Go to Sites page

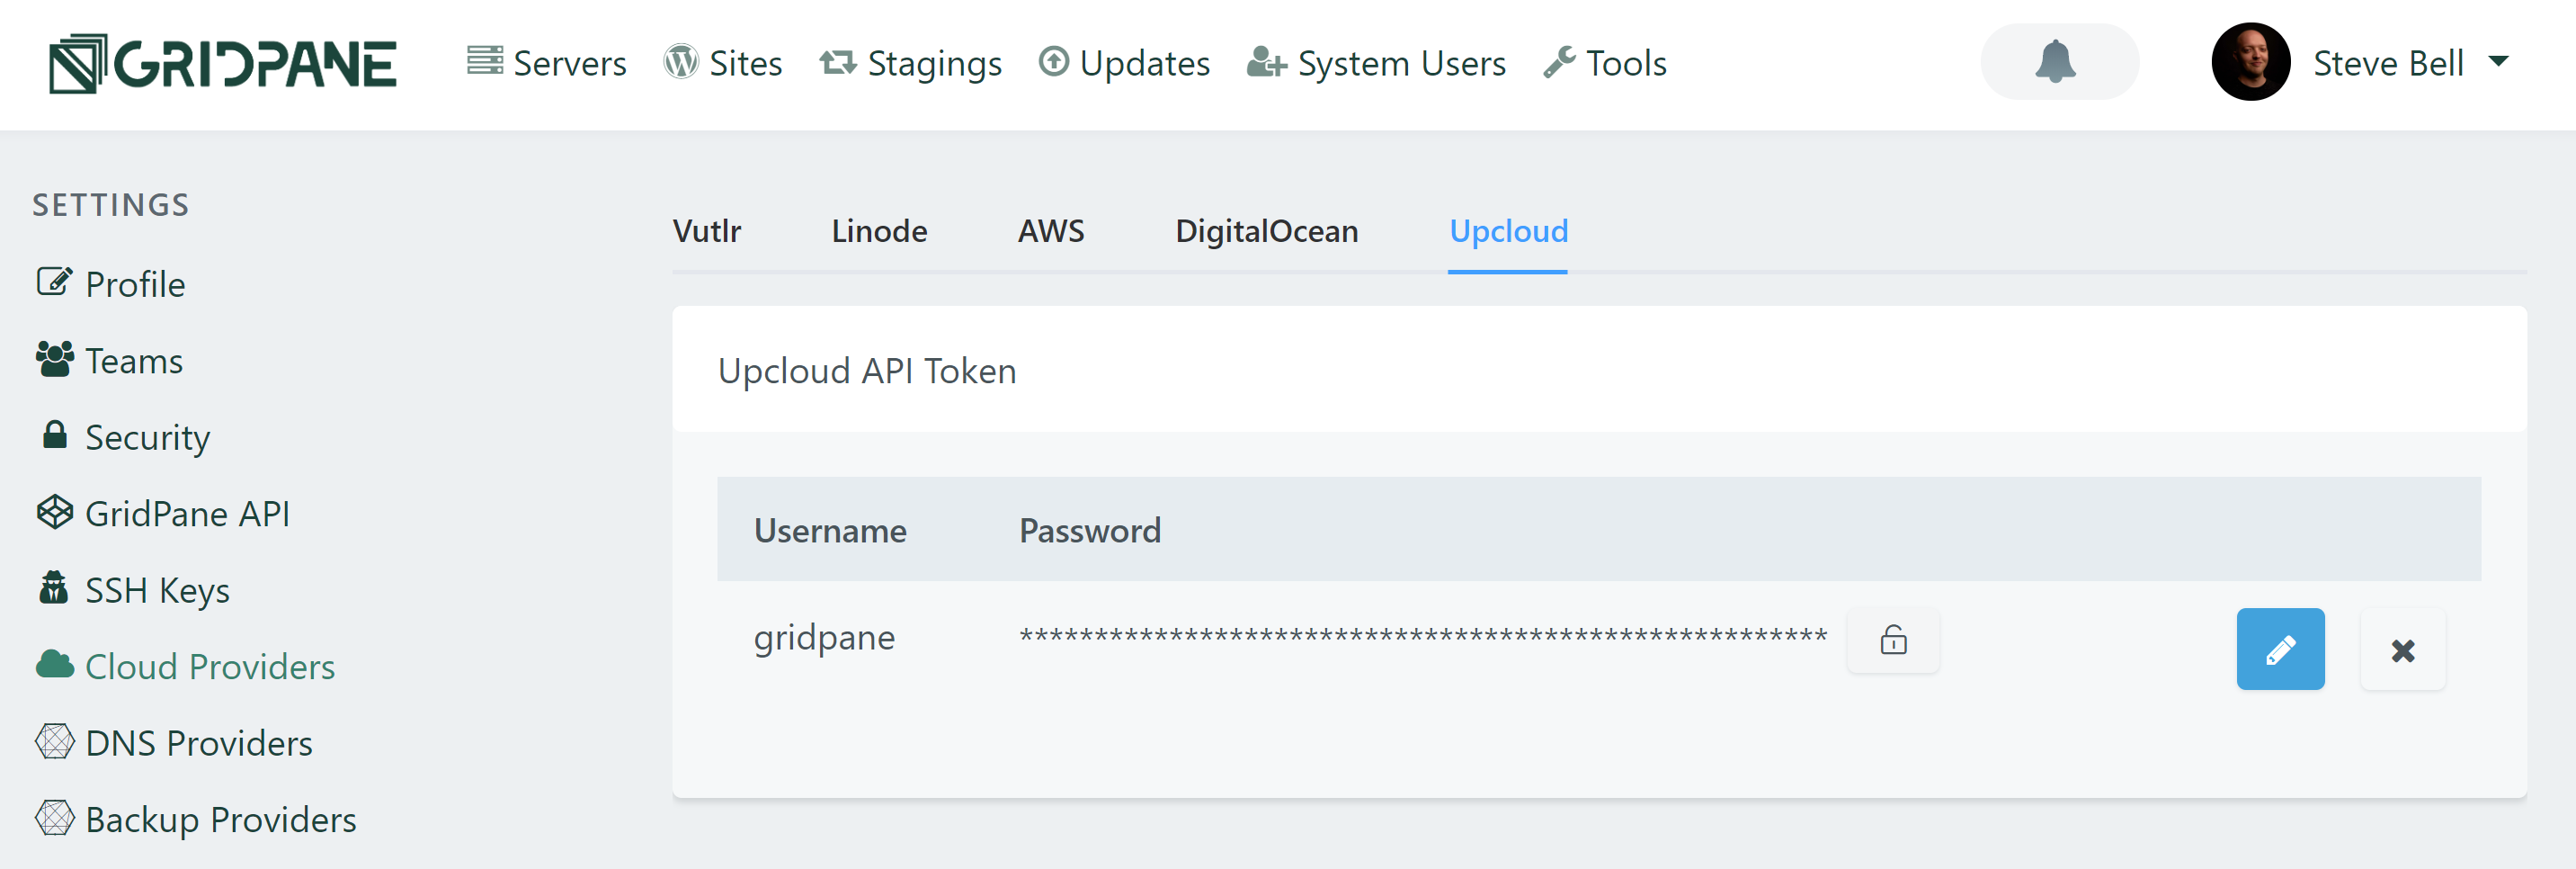(723, 63)
